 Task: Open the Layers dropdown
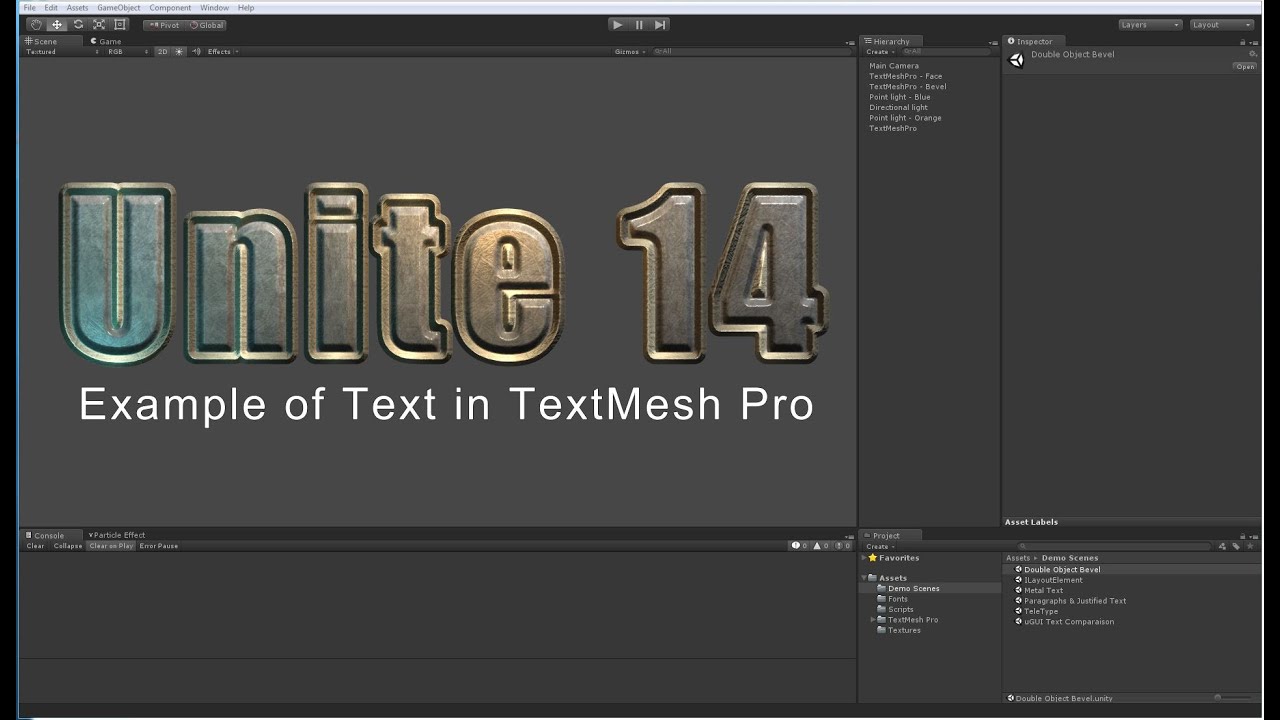[1150, 25]
